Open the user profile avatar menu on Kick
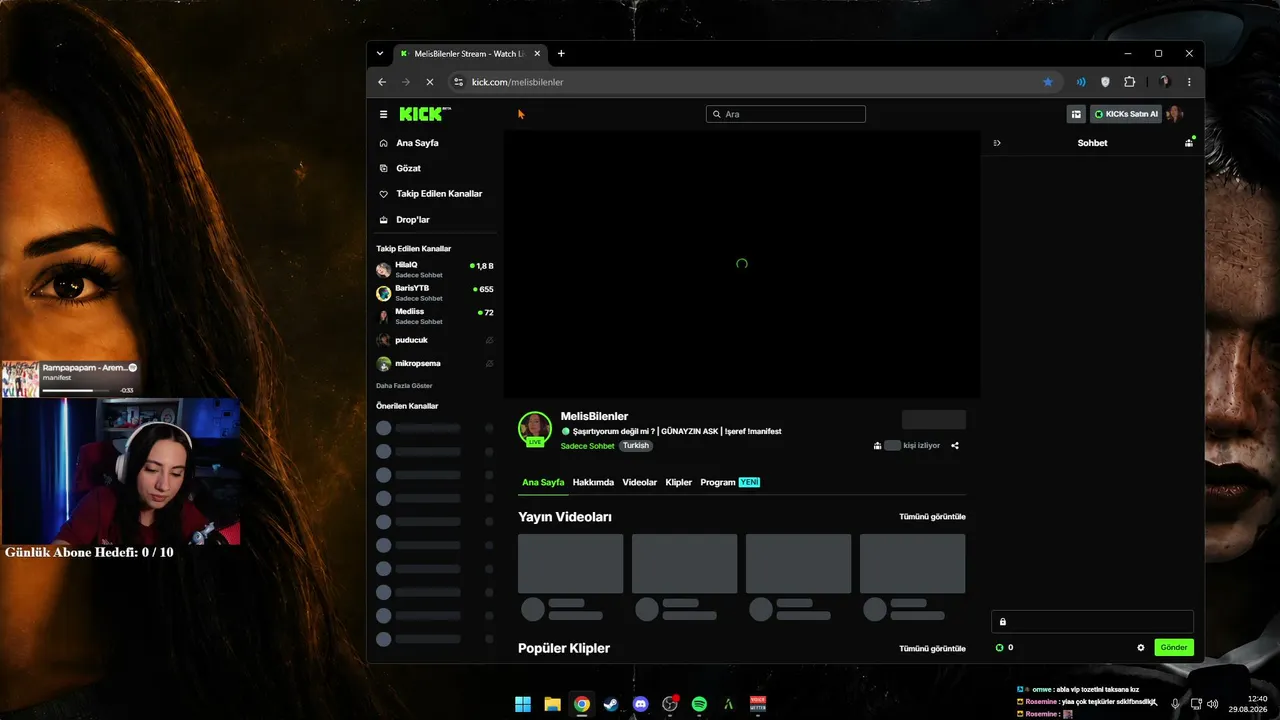Screen dimensions: 1280x720 [1174, 114]
